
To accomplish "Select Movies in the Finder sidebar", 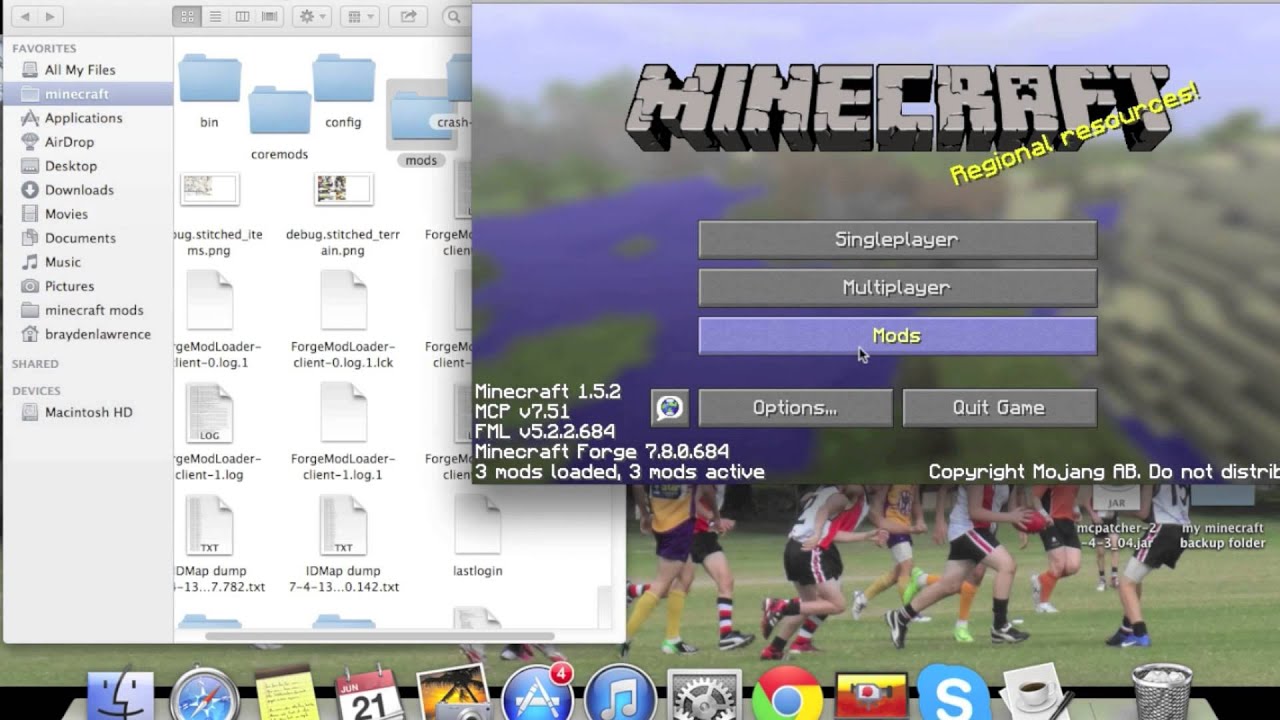I will tap(66, 214).
